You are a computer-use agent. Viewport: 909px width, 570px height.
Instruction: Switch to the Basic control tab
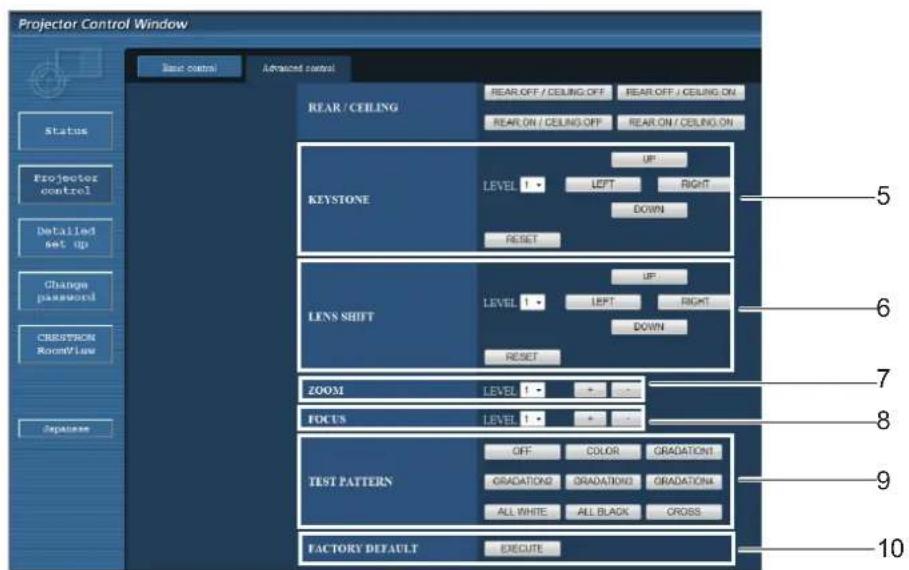click(x=190, y=68)
